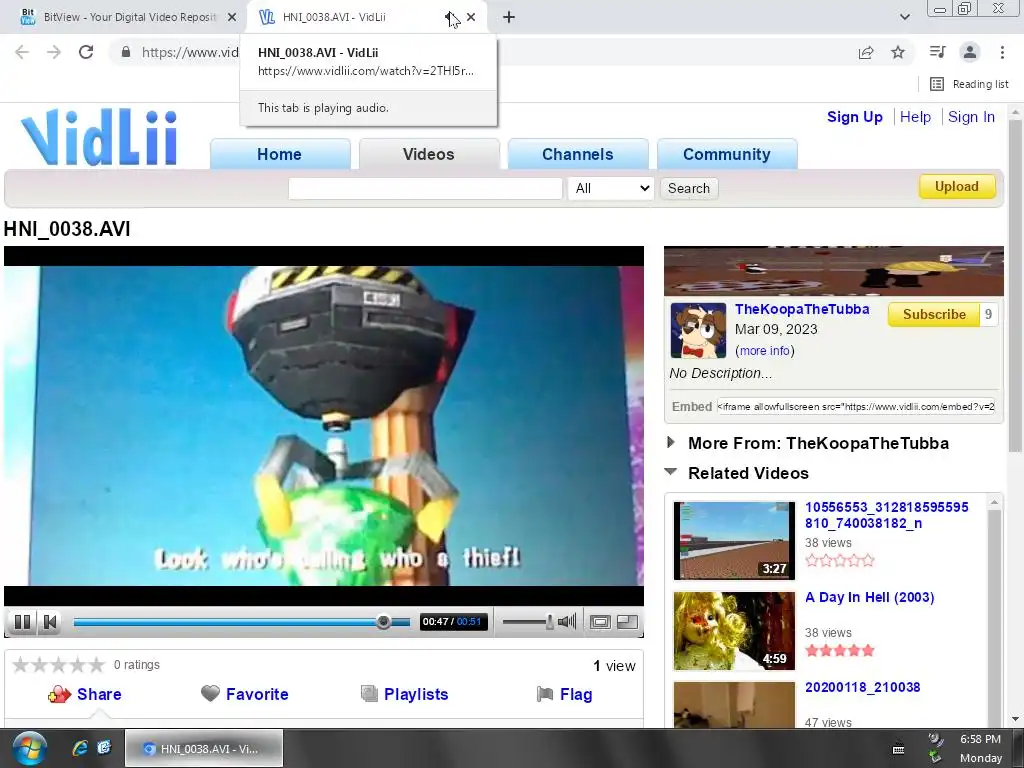Click the video progress seek bar
Viewport: 1024px width, 768px height.
click(x=242, y=622)
